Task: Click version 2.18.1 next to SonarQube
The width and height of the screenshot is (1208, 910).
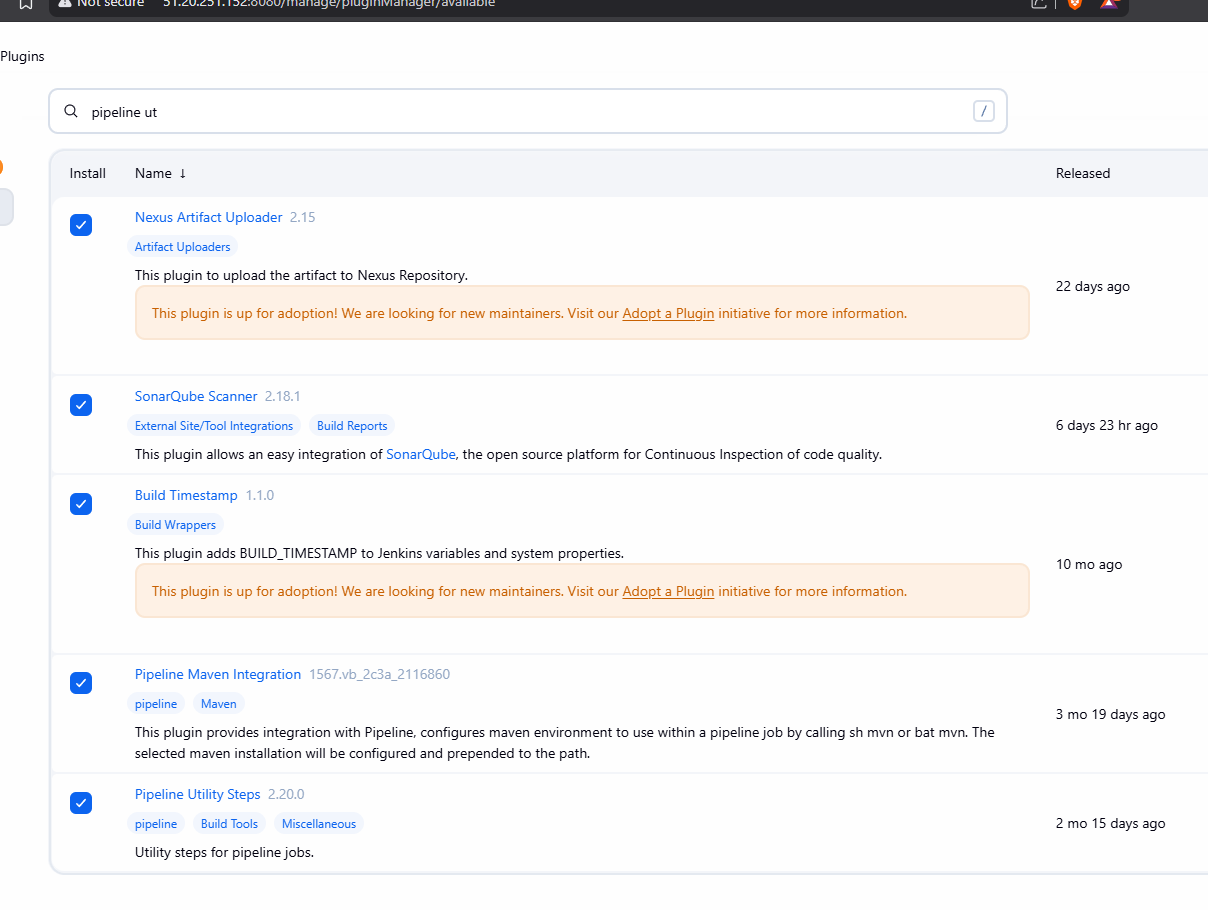Action: [x=283, y=396]
